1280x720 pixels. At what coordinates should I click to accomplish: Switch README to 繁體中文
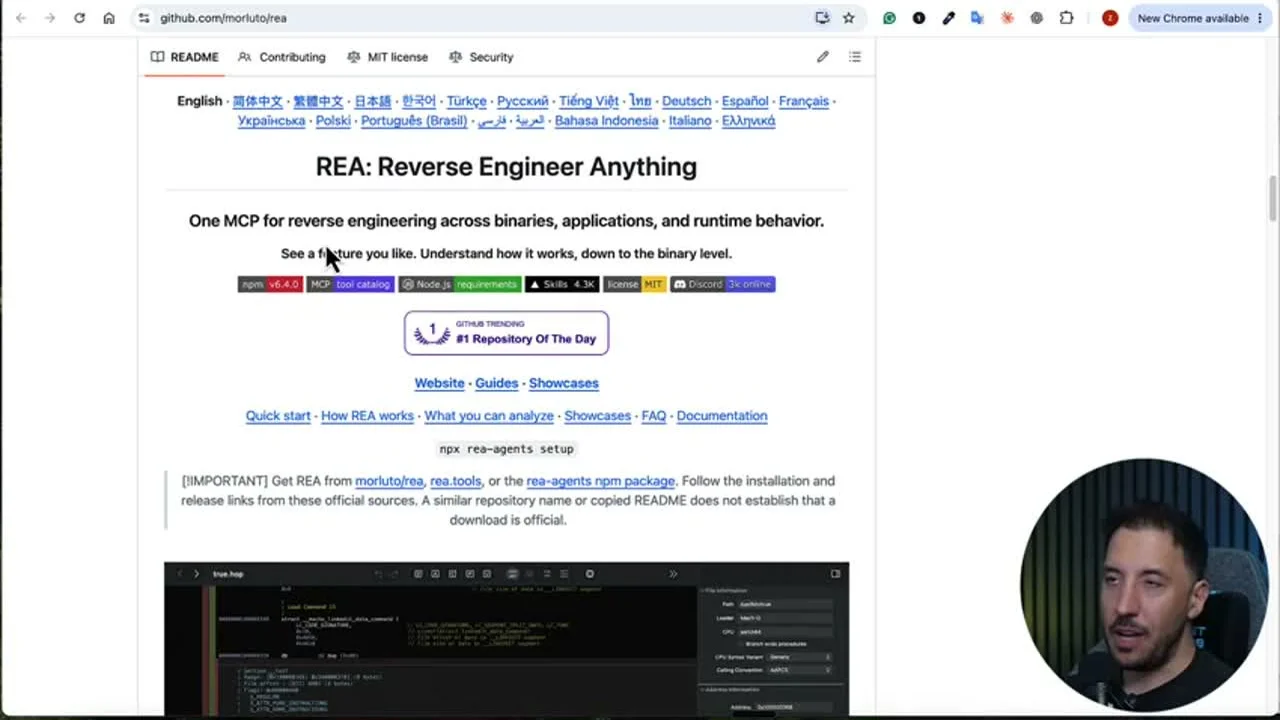318,101
